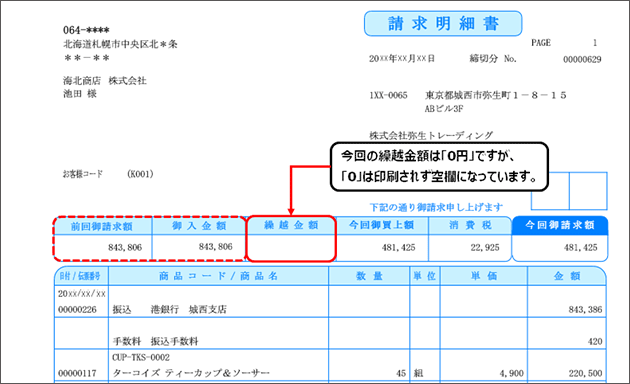Click the entry 振込 港銀行 城西支店
This screenshot has height=384, width=630.
pos(170,309)
